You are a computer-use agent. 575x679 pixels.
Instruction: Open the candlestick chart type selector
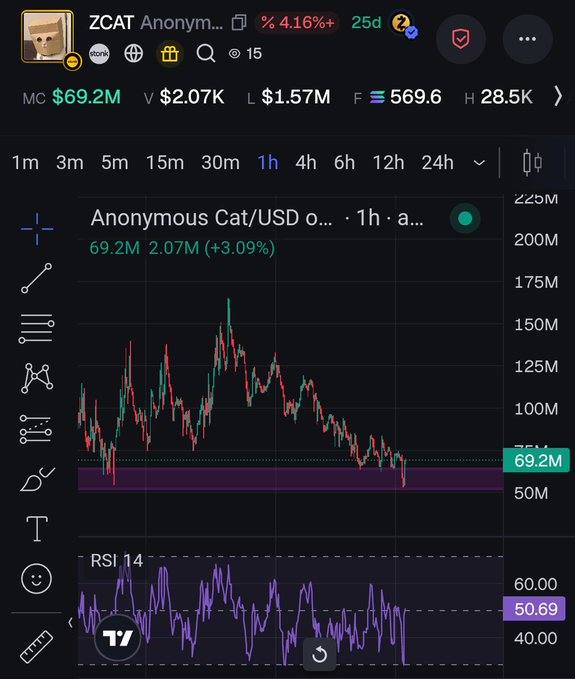tap(532, 163)
